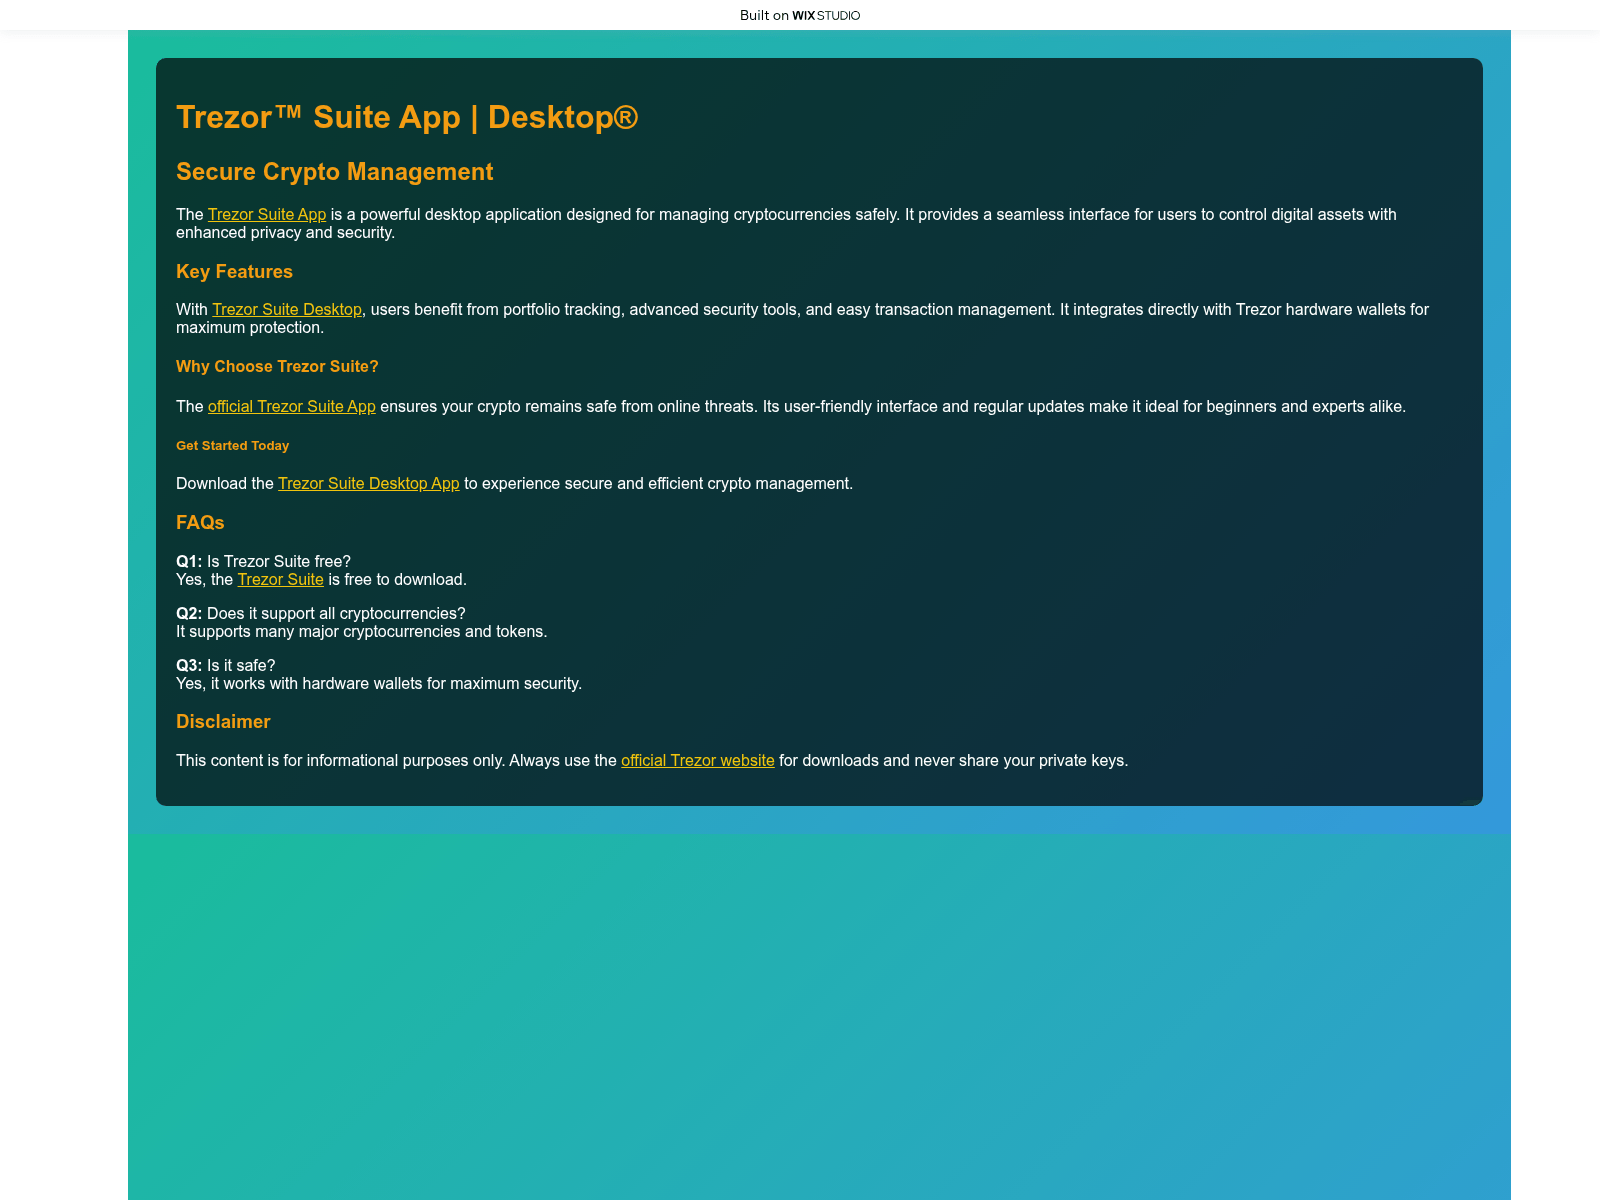Screen dimensions: 1600x1200
Task: Select the Get Started Today subheading
Action: click(x=232, y=445)
